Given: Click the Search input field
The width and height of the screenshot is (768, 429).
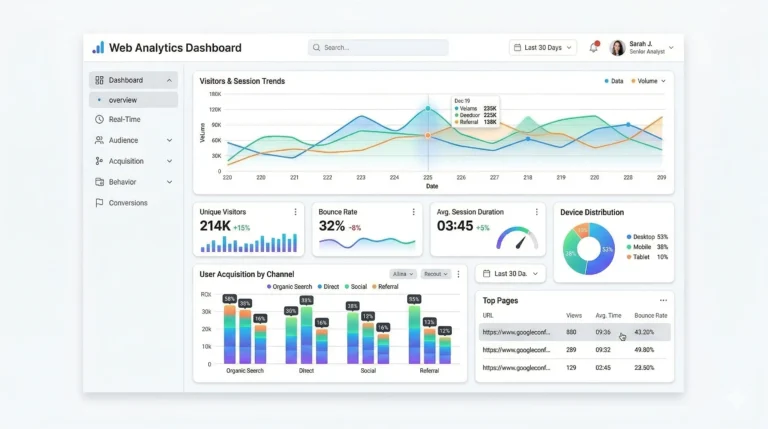Looking at the screenshot, I should click(378, 48).
